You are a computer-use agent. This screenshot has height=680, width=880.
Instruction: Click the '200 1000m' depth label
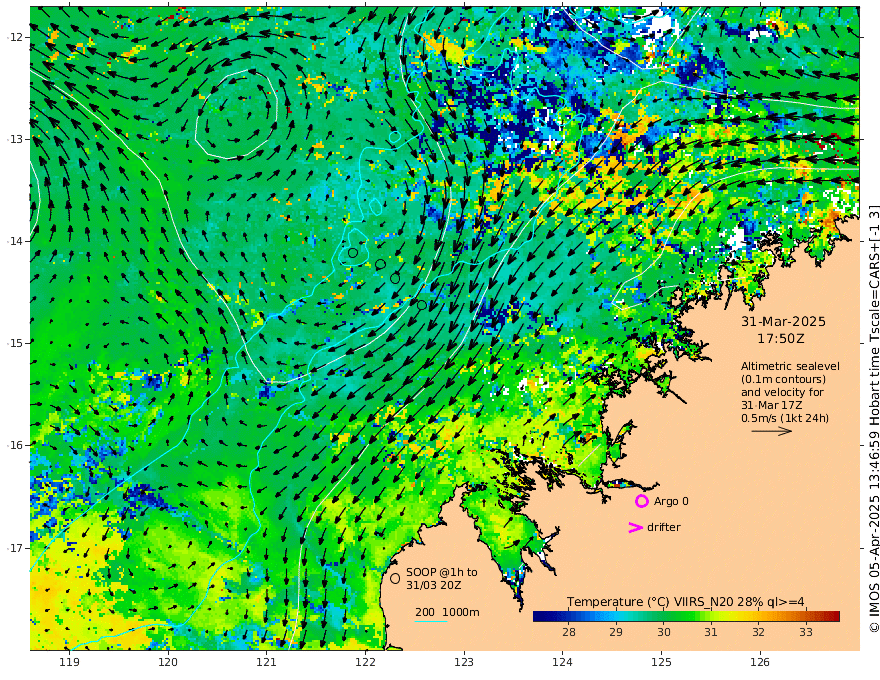pos(447,612)
